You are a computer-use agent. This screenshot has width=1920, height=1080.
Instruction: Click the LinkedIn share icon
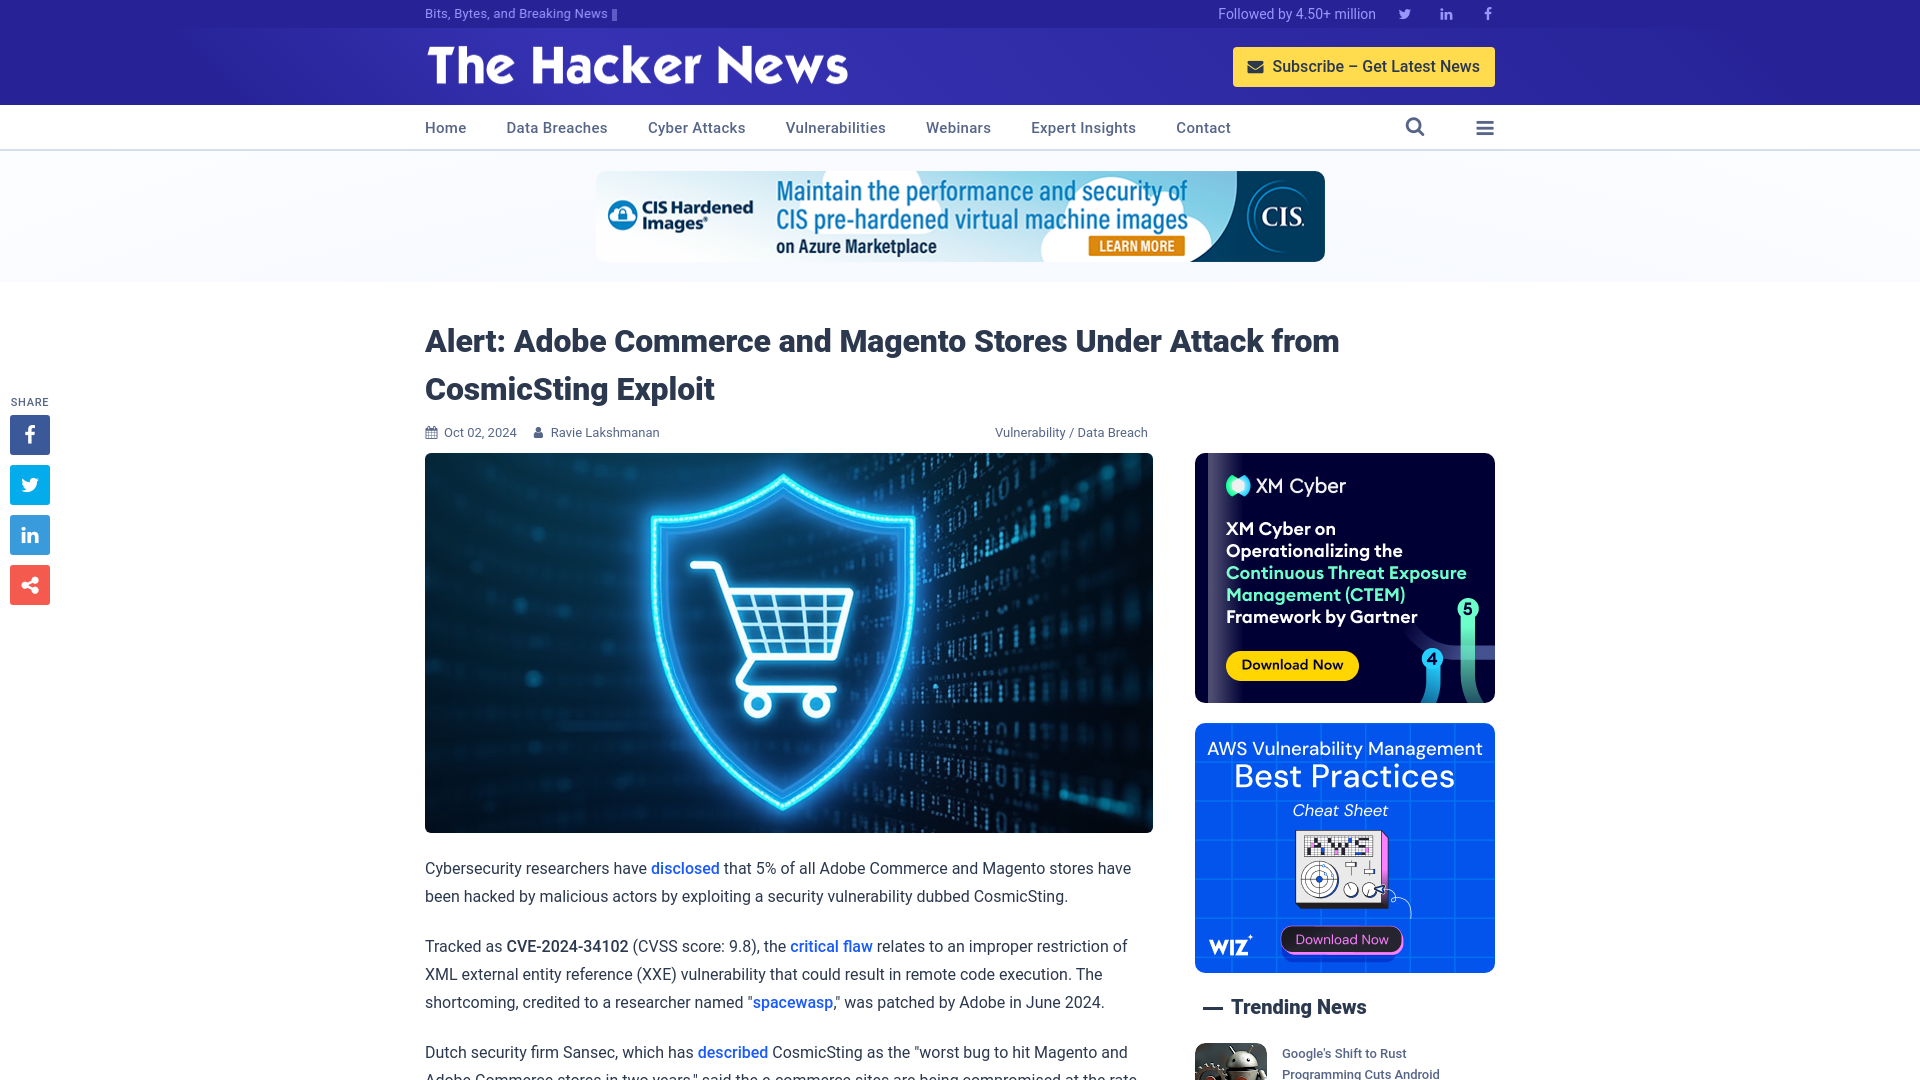click(x=29, y=534)
